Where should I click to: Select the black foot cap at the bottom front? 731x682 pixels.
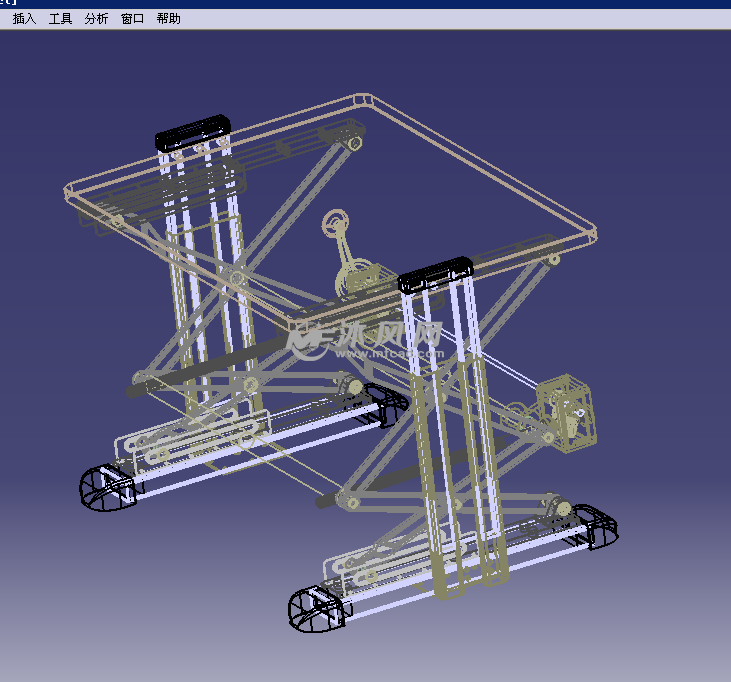(319, 607)
